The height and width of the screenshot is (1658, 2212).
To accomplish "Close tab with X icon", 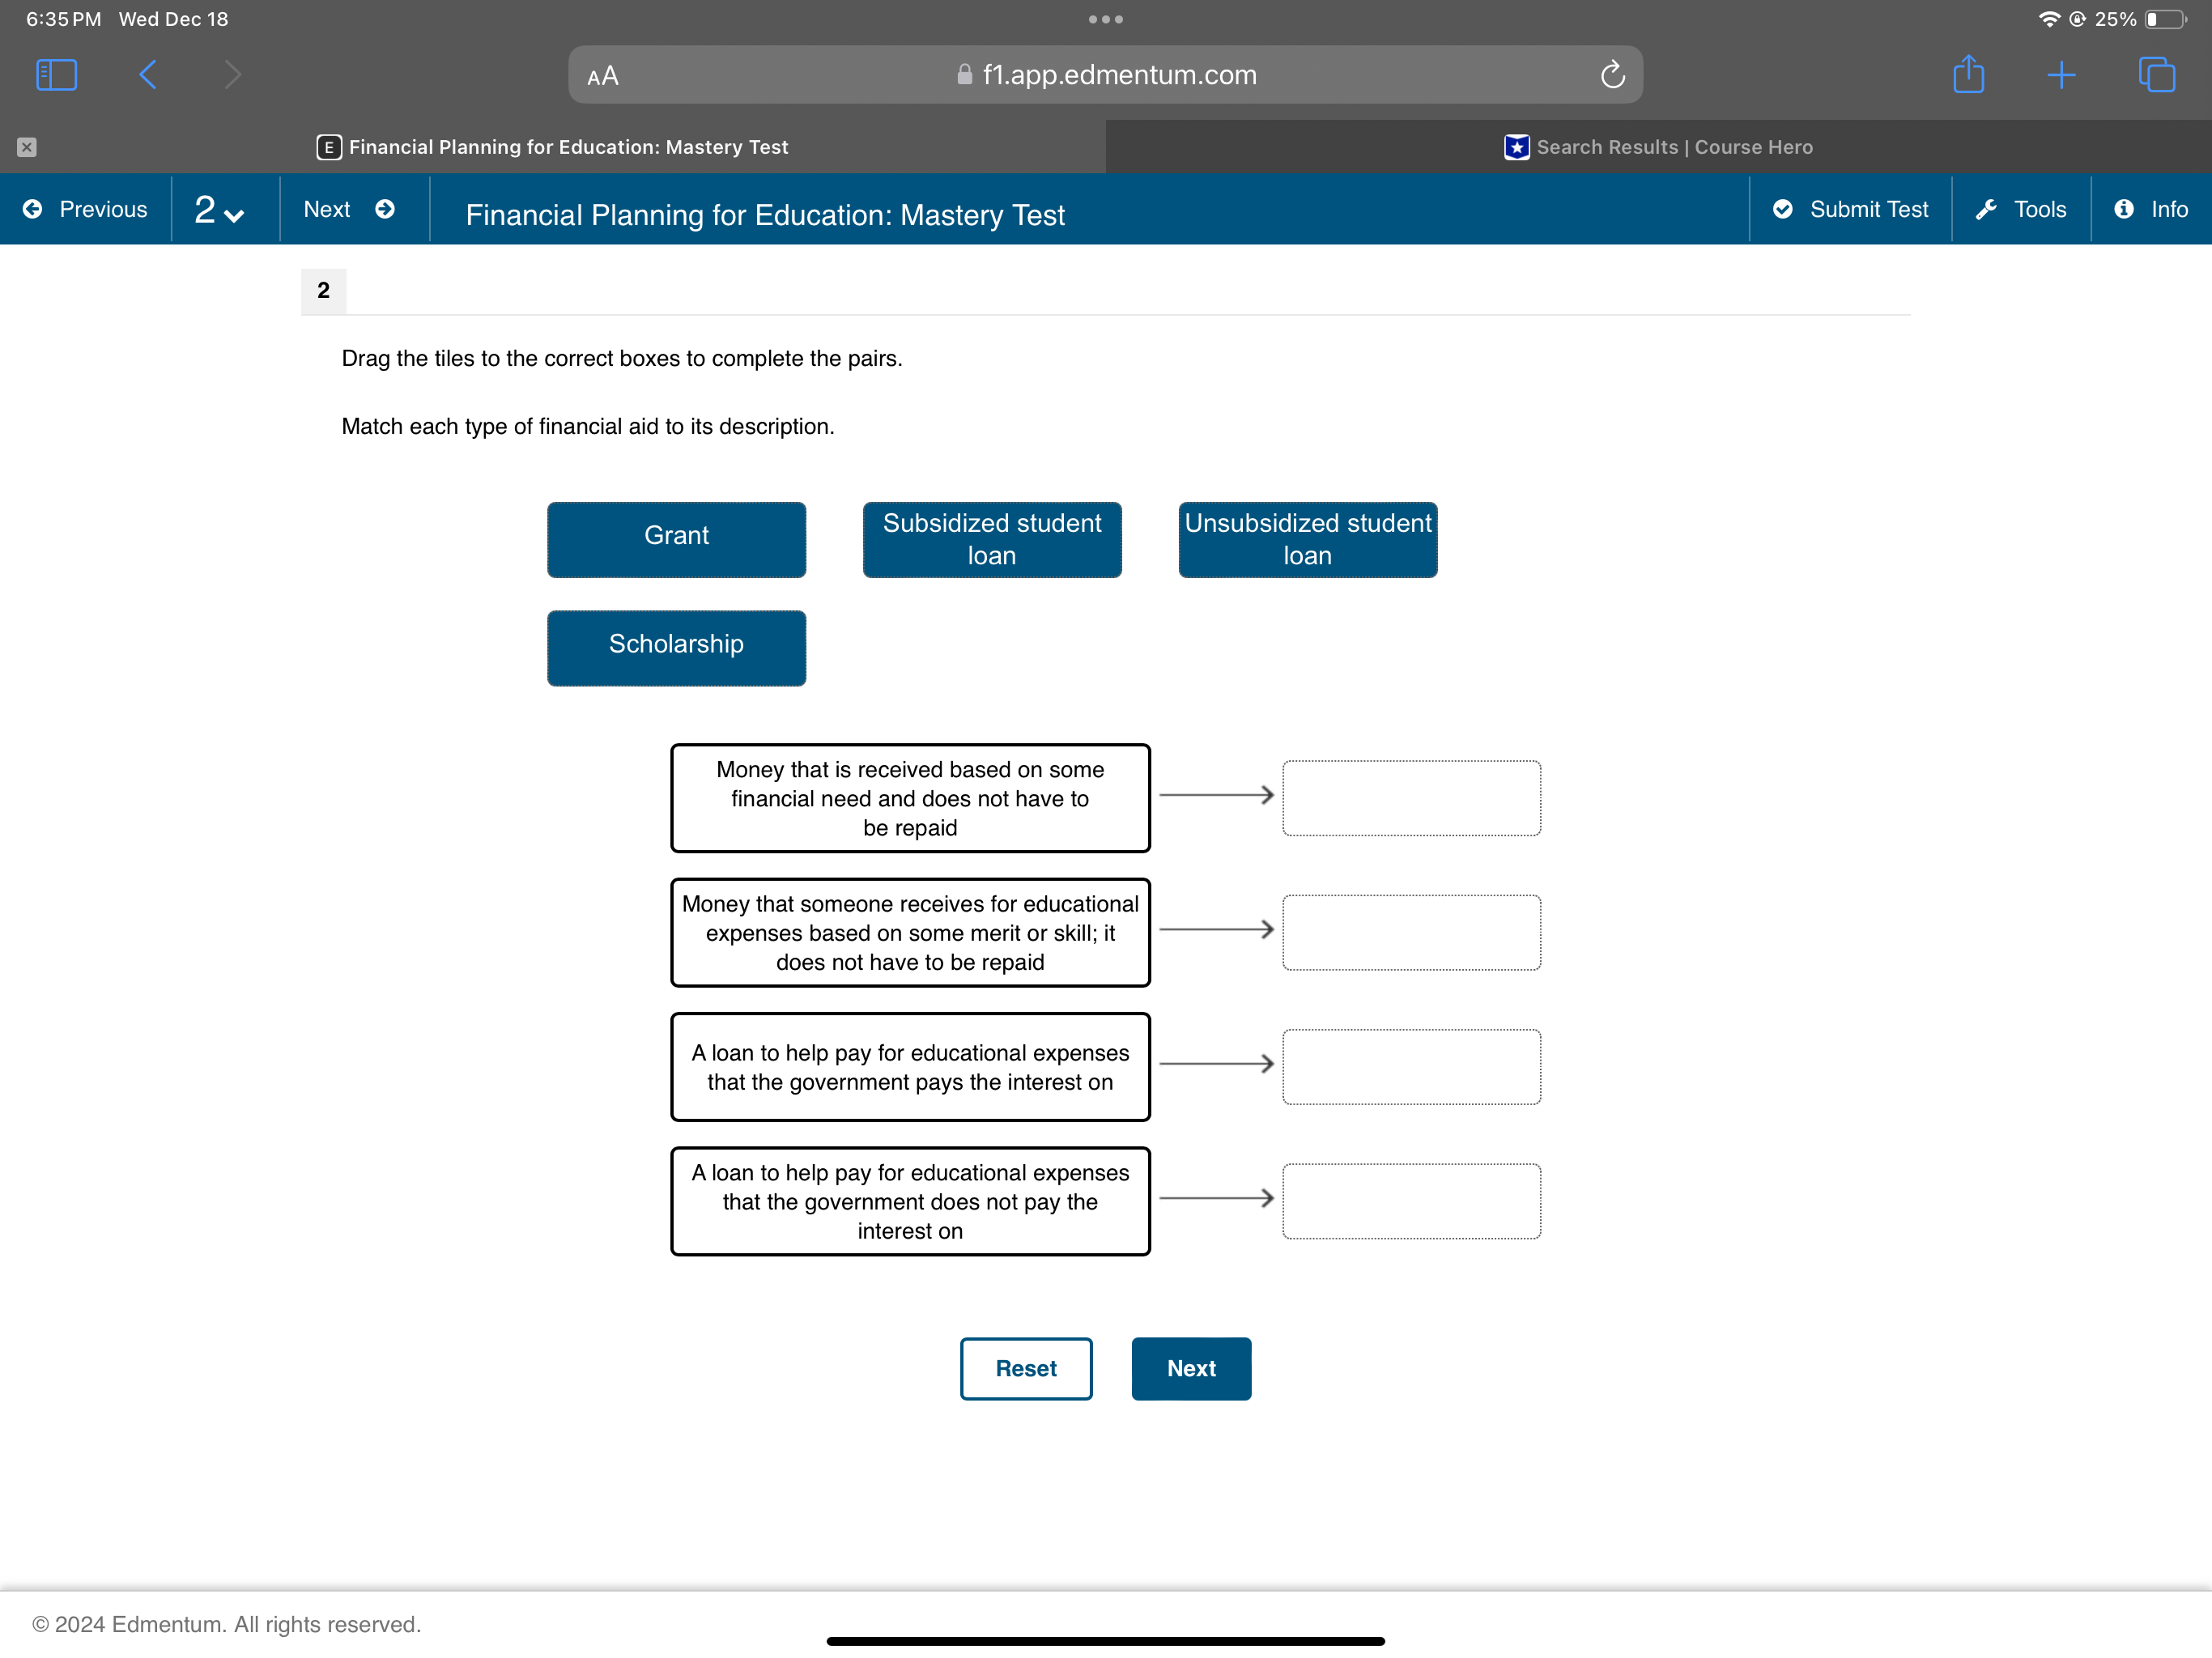I will tap(27, 147).
